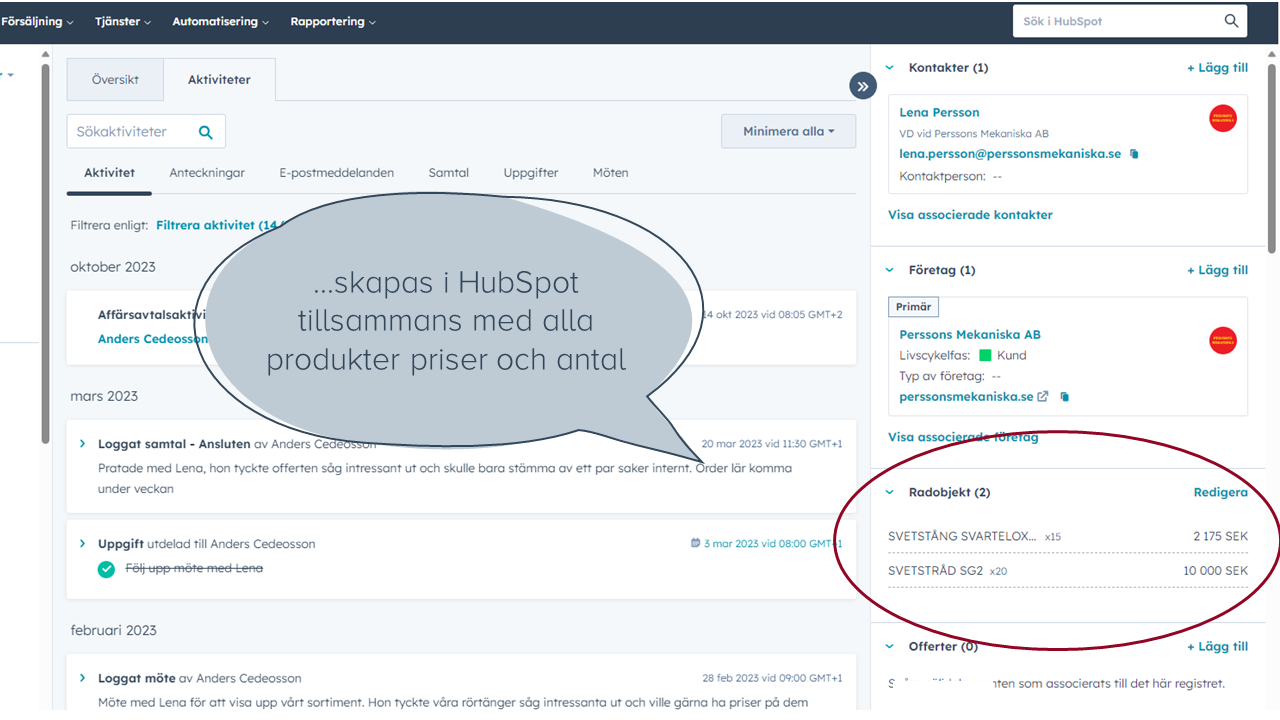Click the 2 175 SEK amount
Image resolution: width=1280 pixels, height=720 pixels.
coord(1220,537)
